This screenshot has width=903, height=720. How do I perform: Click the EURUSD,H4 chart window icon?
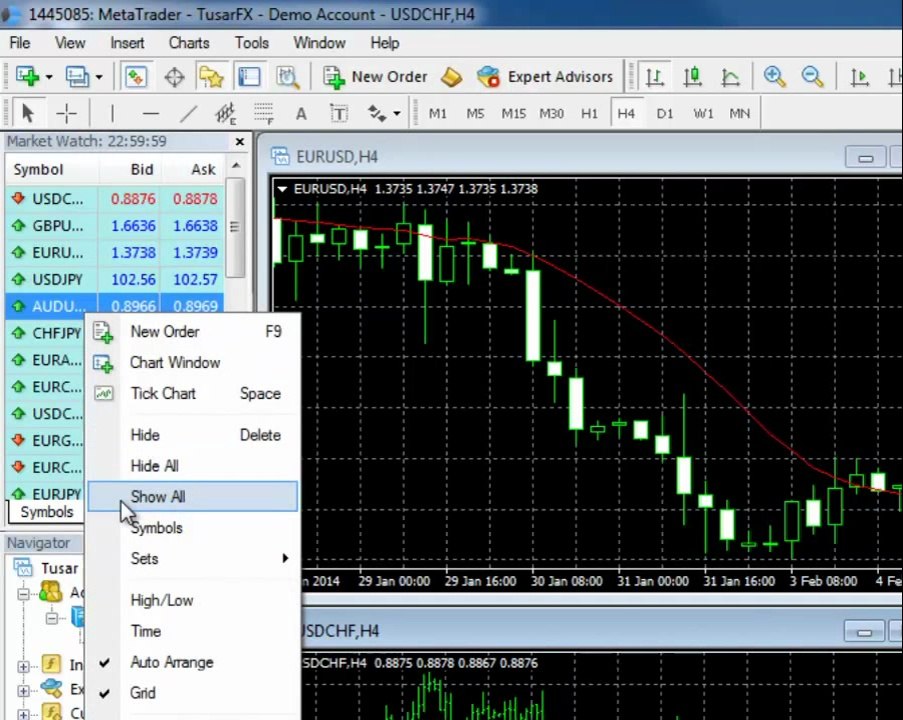click(x=280, y=156)
